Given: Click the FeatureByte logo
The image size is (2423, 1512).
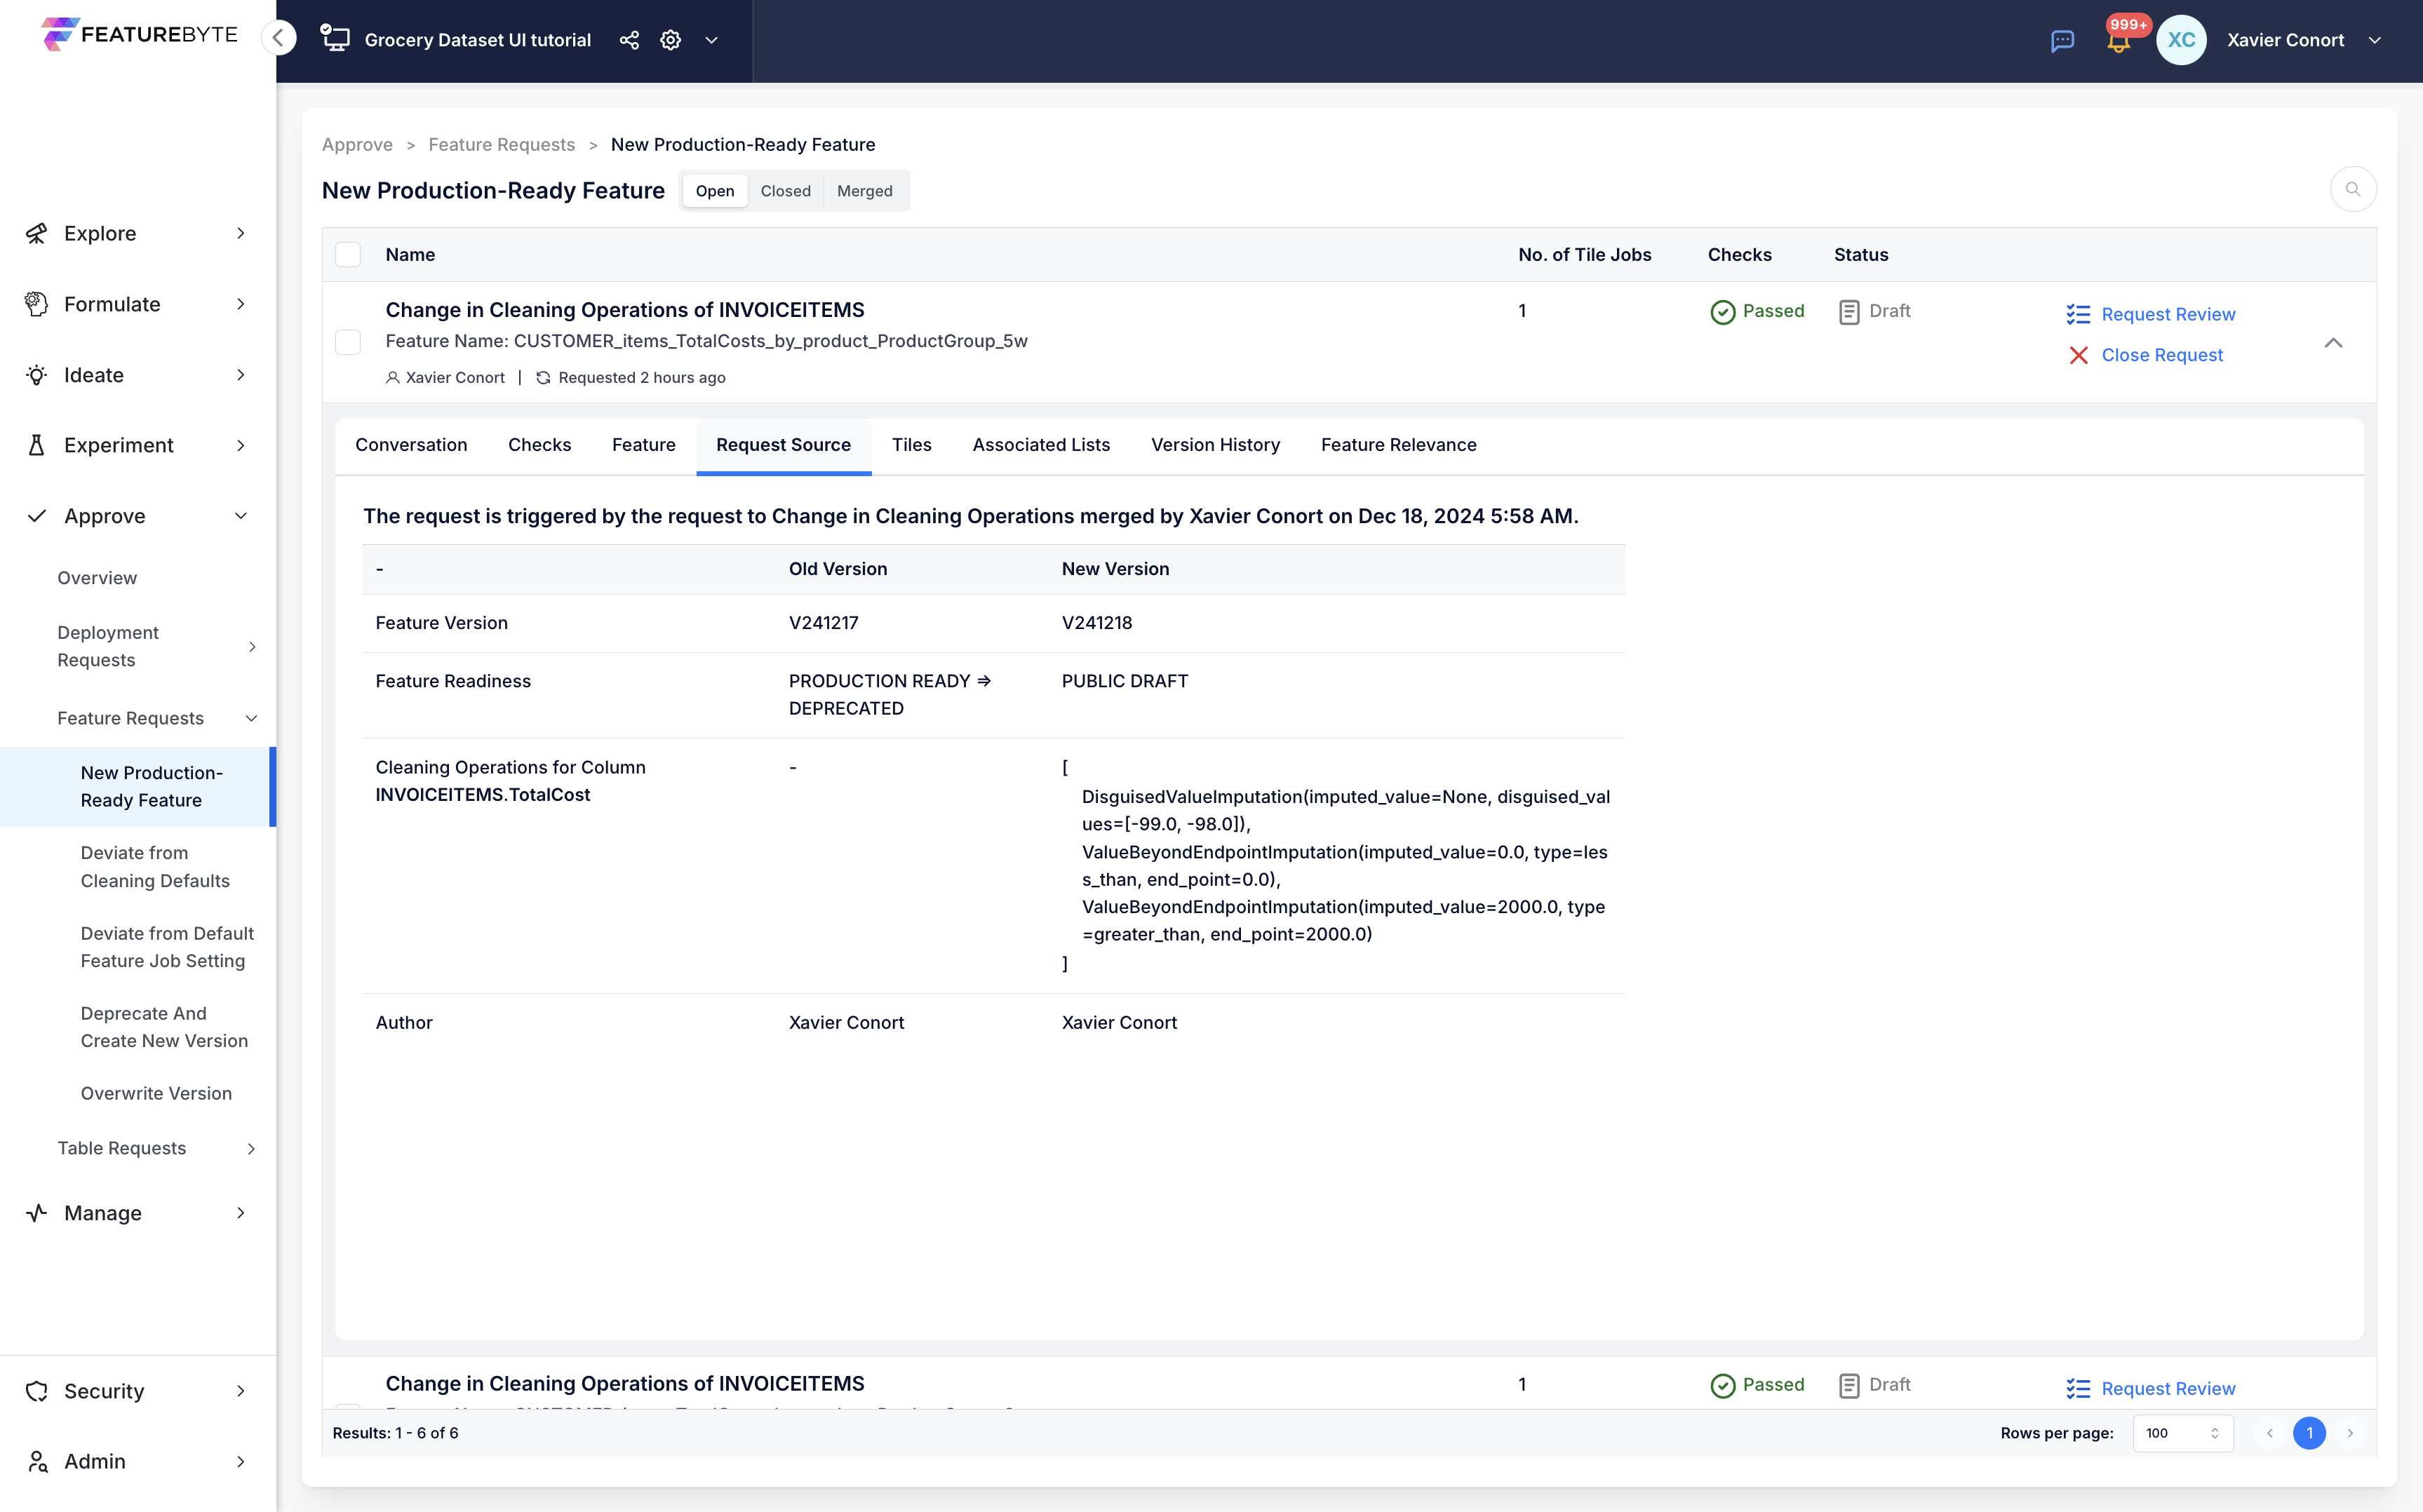Looking at the screenshot, I should [139, 34].
